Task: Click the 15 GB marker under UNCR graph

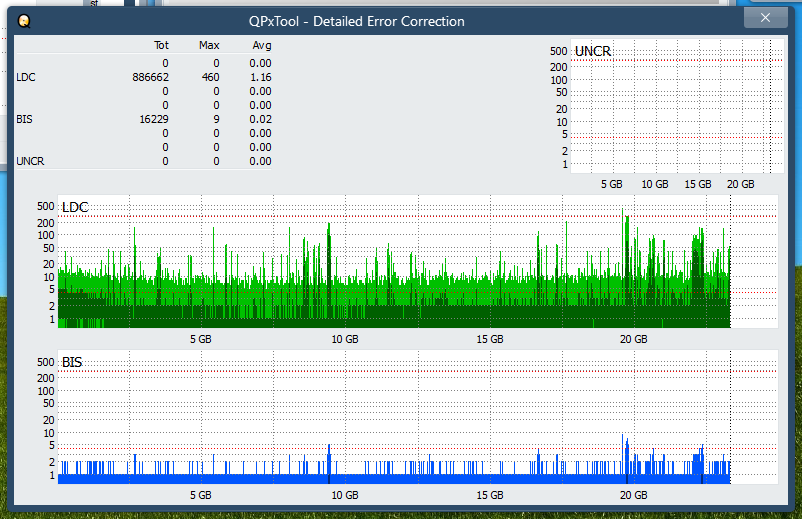Action: (x=697, y=185)
